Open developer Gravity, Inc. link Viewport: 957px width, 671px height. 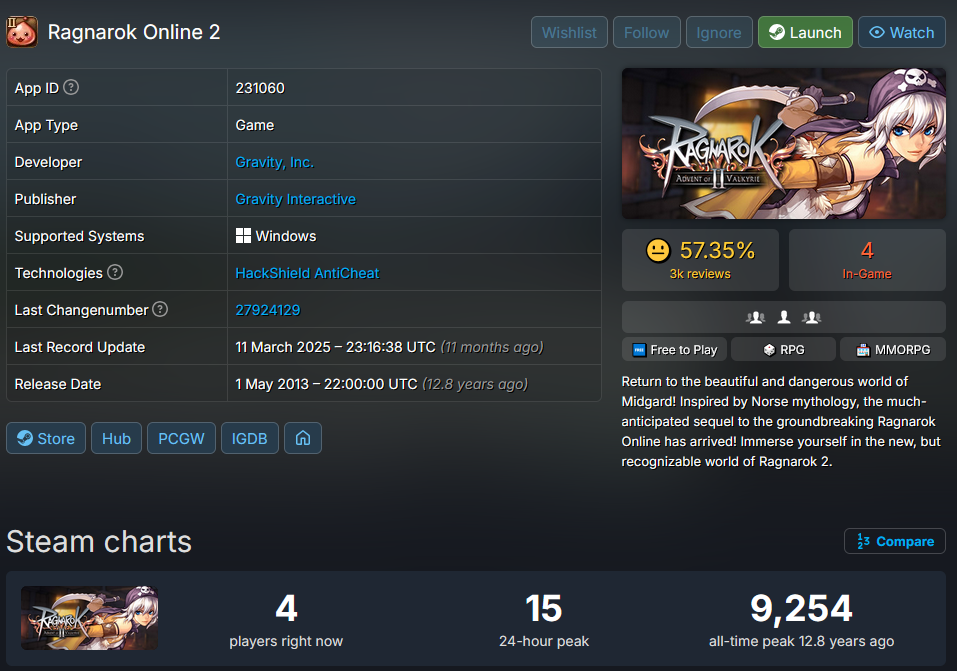275,162
